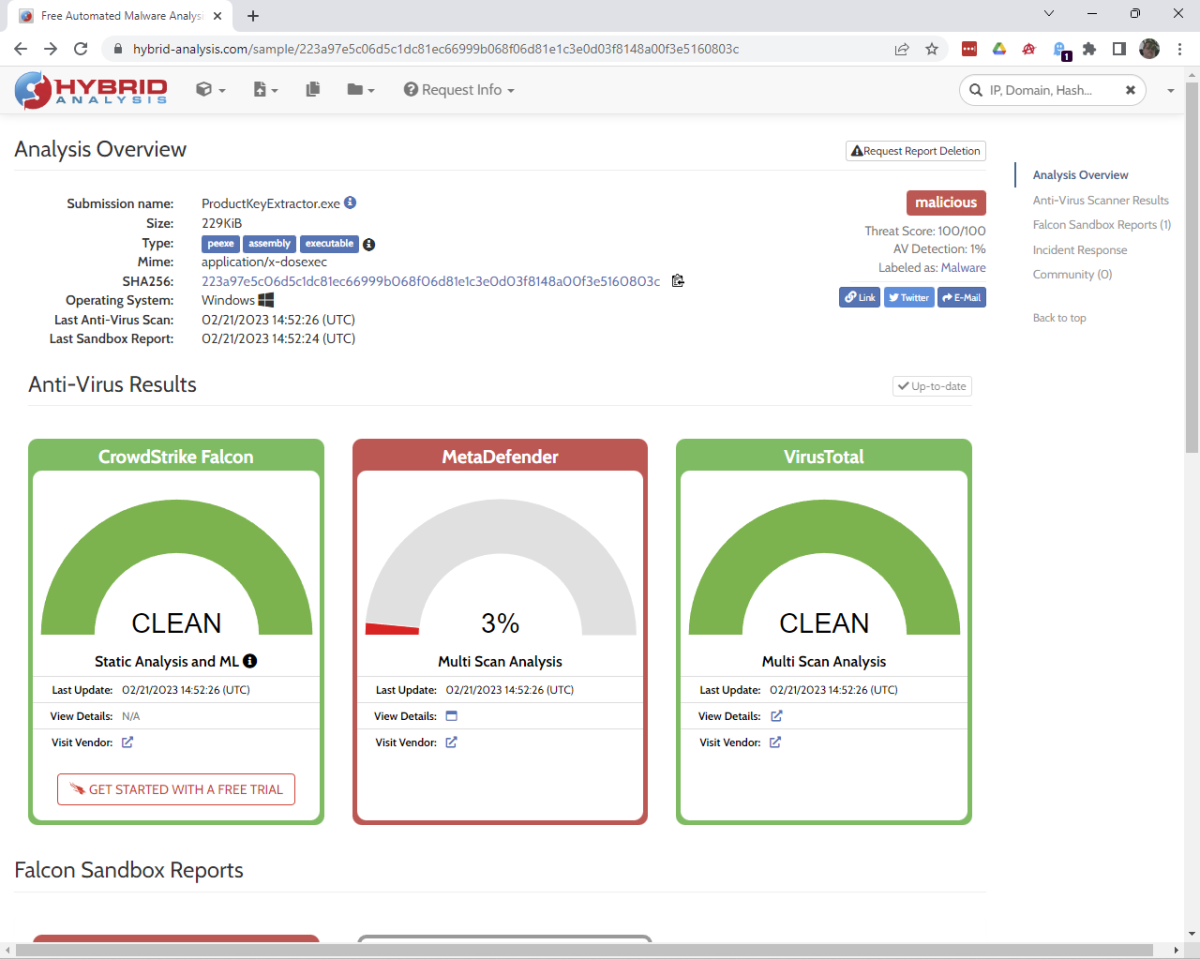Image resolution: width=1200 pixels, height=960 pixels.
Task: Open the cube sandbox menu icon
Action: [x=210, y=90]
